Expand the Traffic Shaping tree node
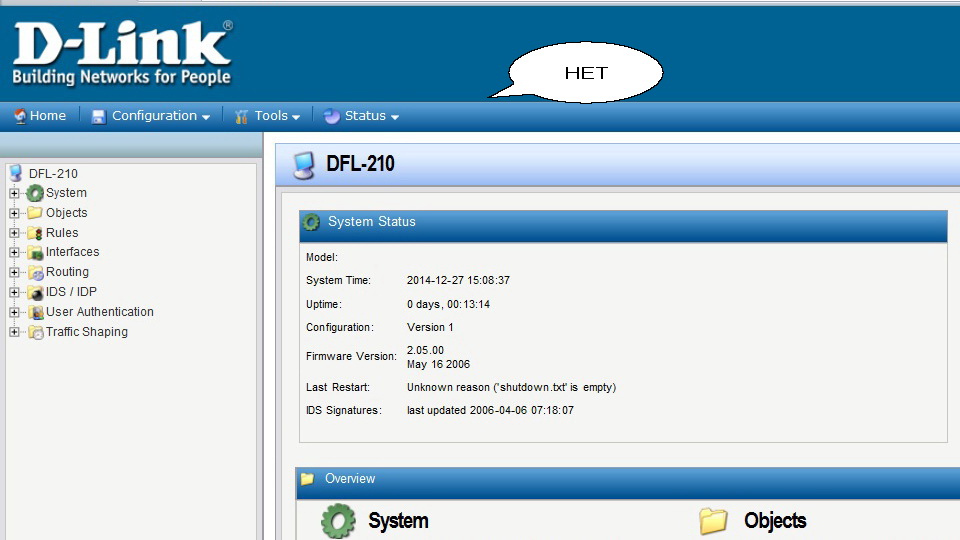 click(x=14, y=332)
